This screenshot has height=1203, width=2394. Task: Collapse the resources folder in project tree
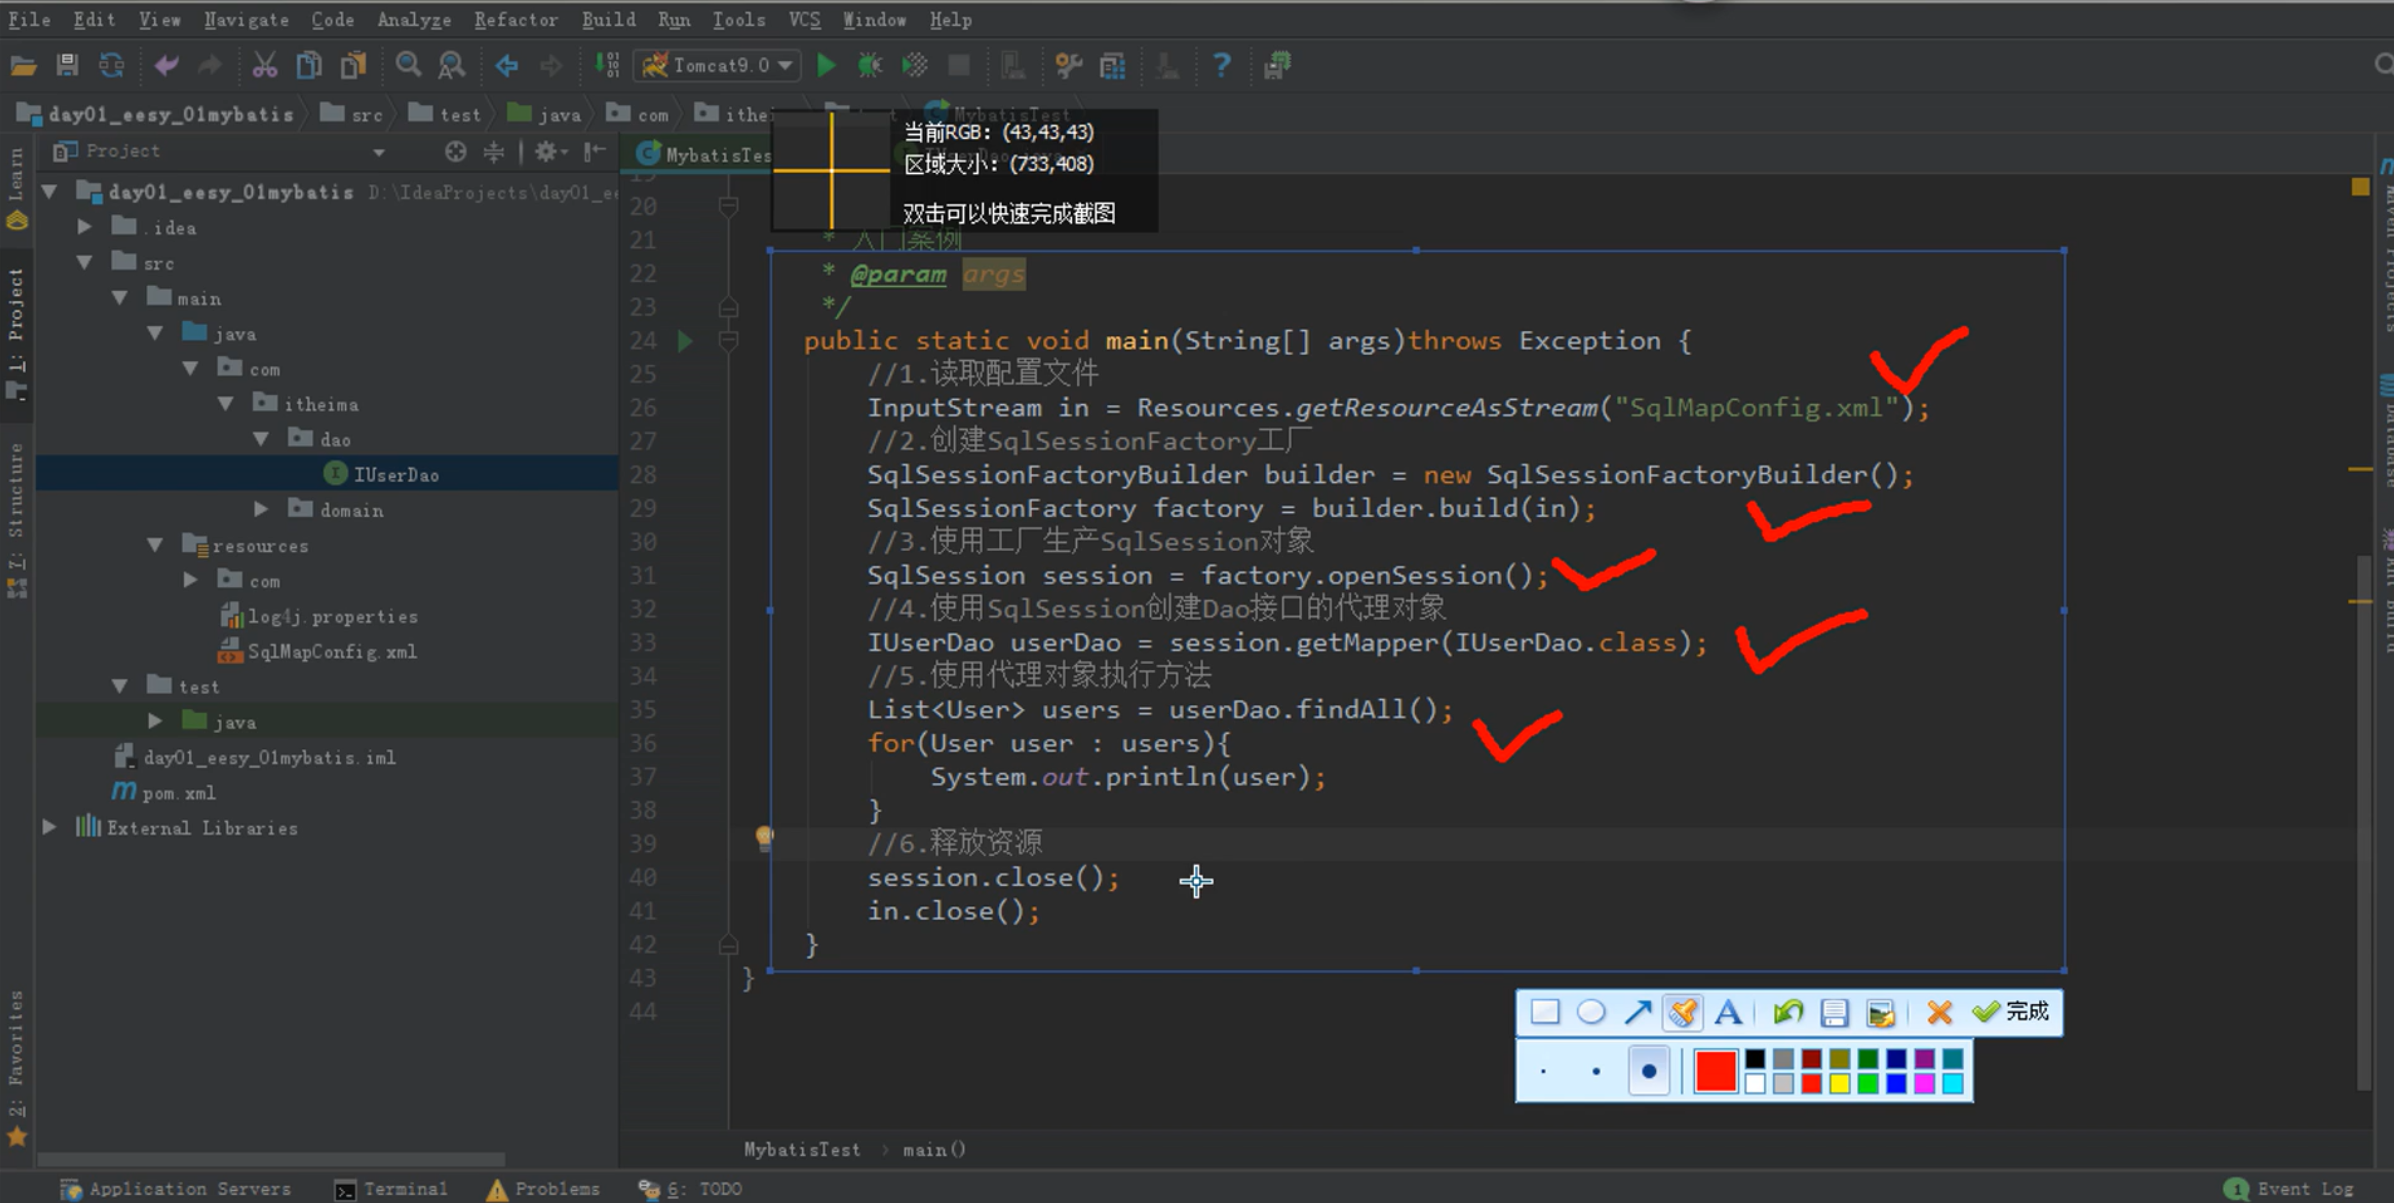tap(155, 546)
